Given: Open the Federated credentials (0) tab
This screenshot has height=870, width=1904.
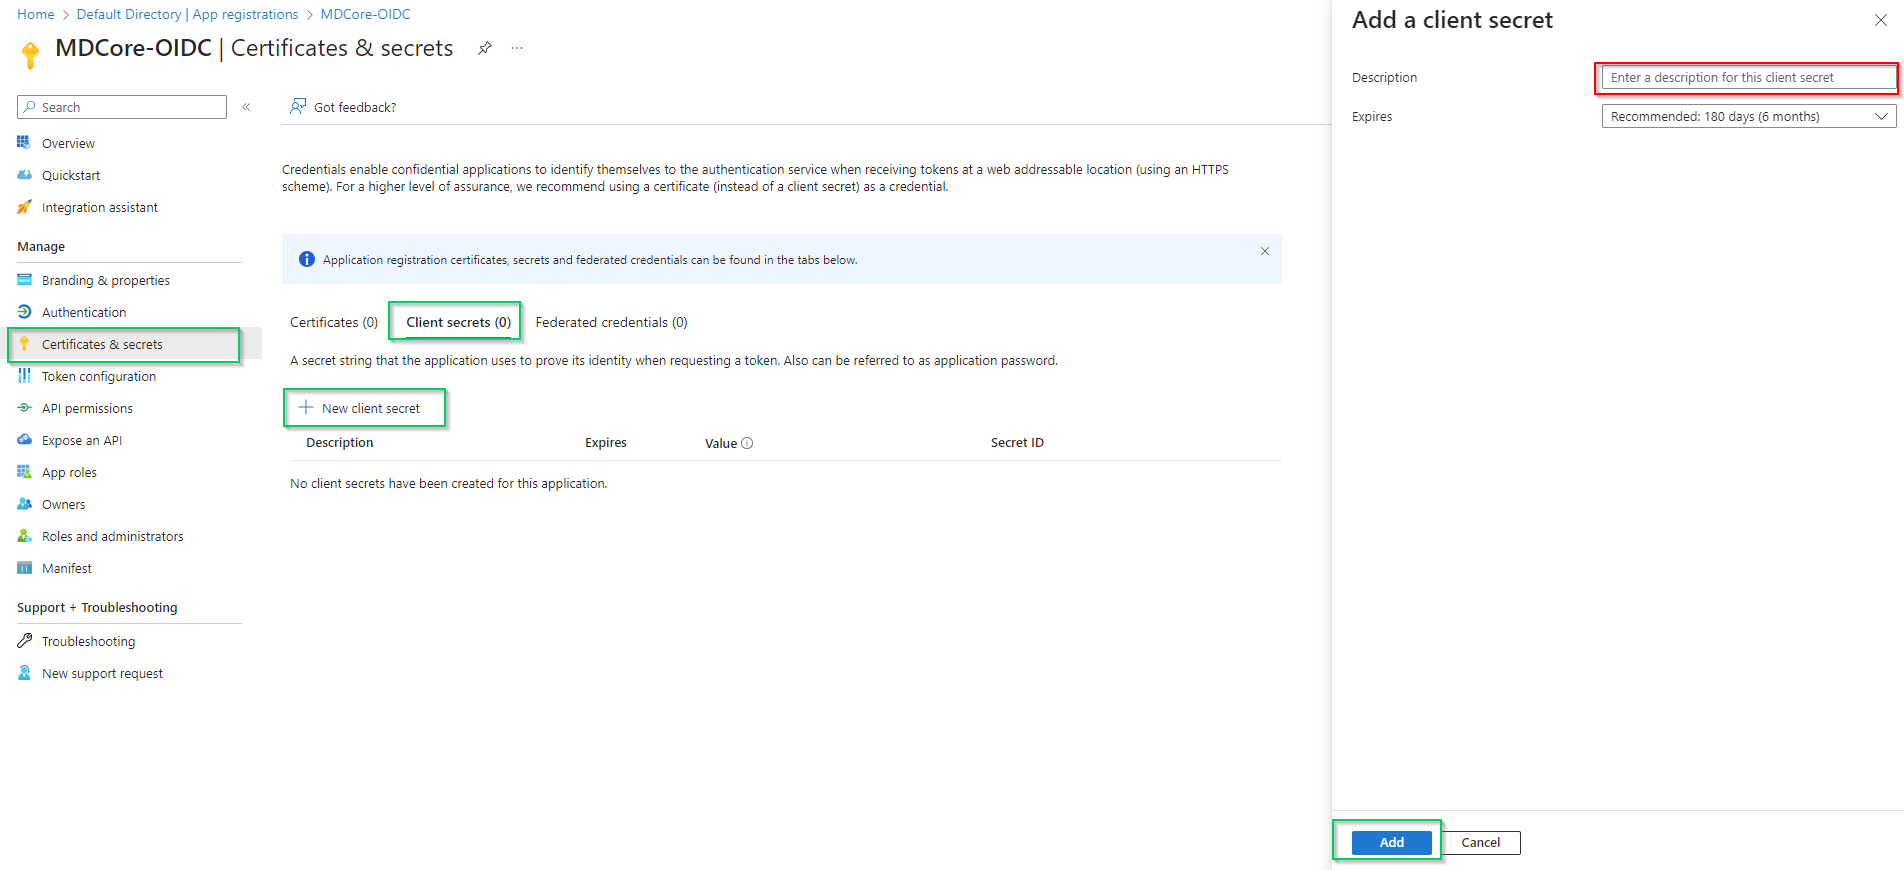Looking at the screenshot, I should point(611,322).
